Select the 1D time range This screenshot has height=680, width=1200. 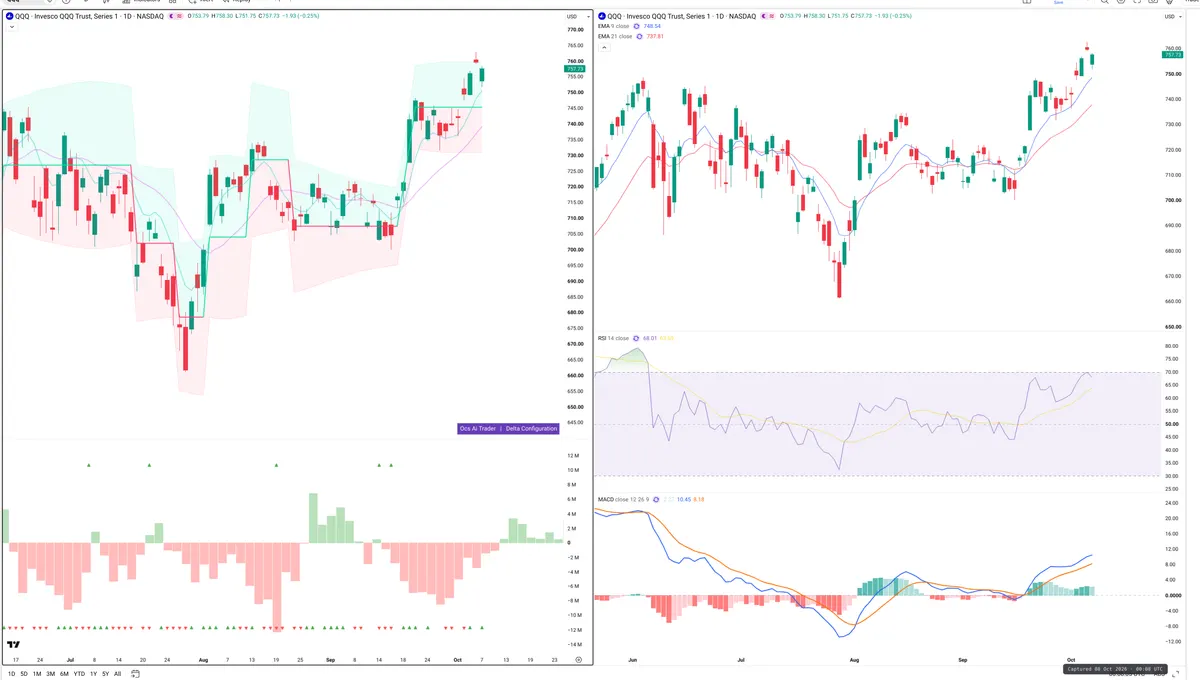(x=11, y=674)
